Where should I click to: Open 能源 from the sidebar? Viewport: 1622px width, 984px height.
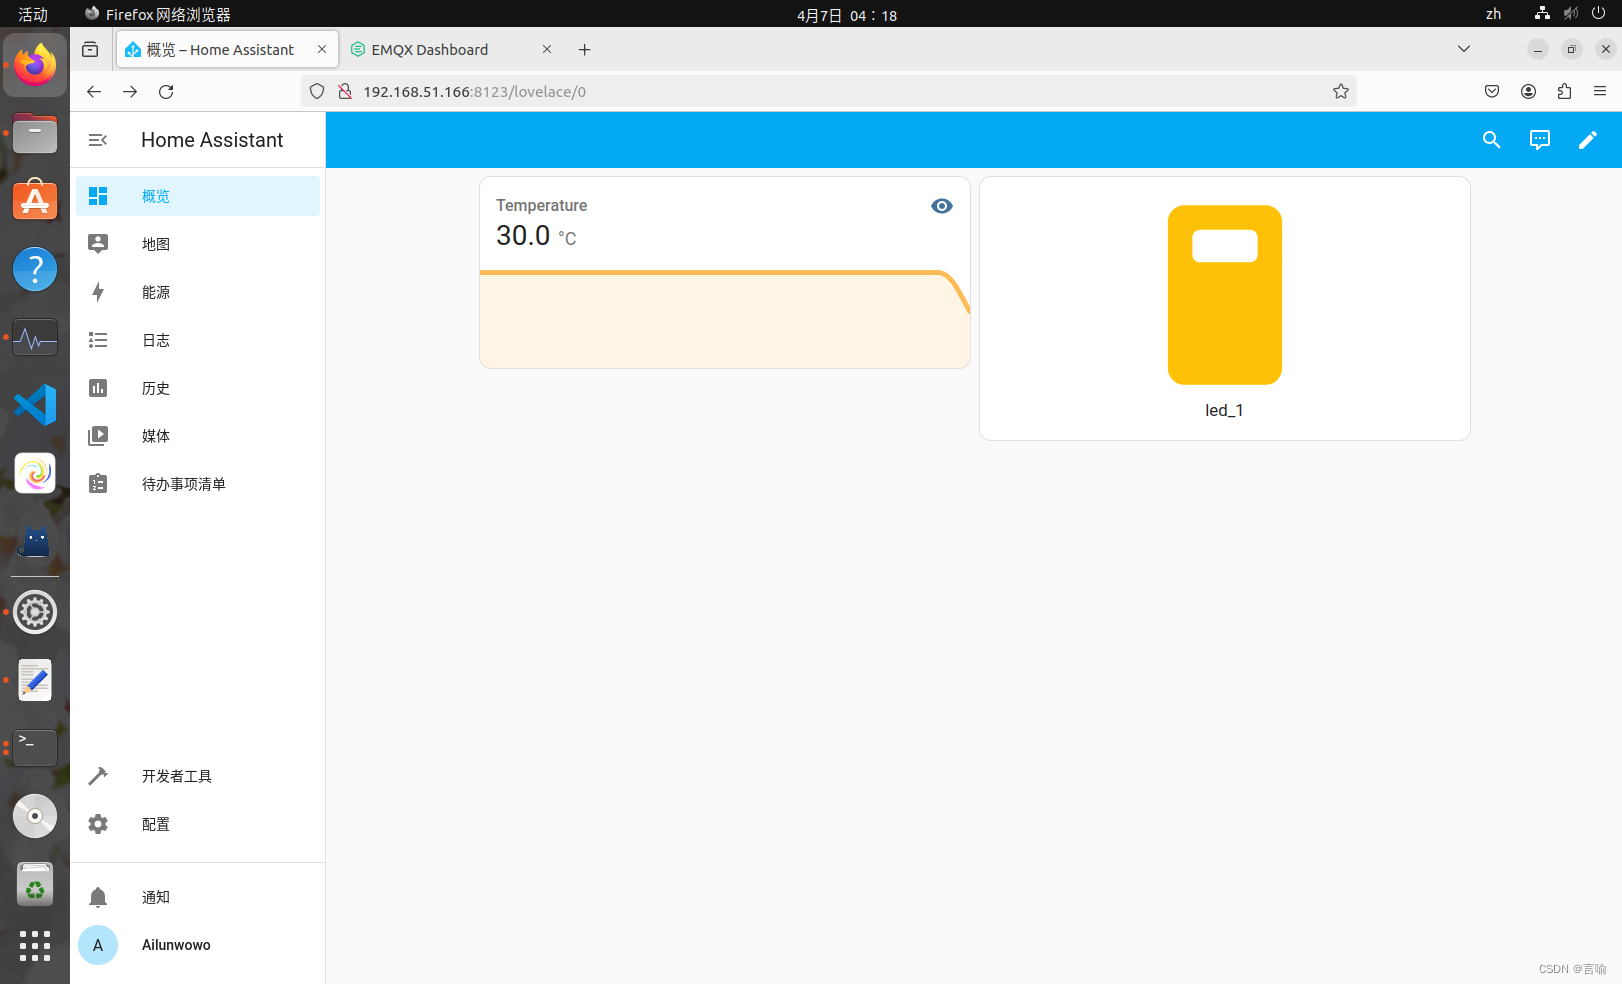(x=156, y=292)
